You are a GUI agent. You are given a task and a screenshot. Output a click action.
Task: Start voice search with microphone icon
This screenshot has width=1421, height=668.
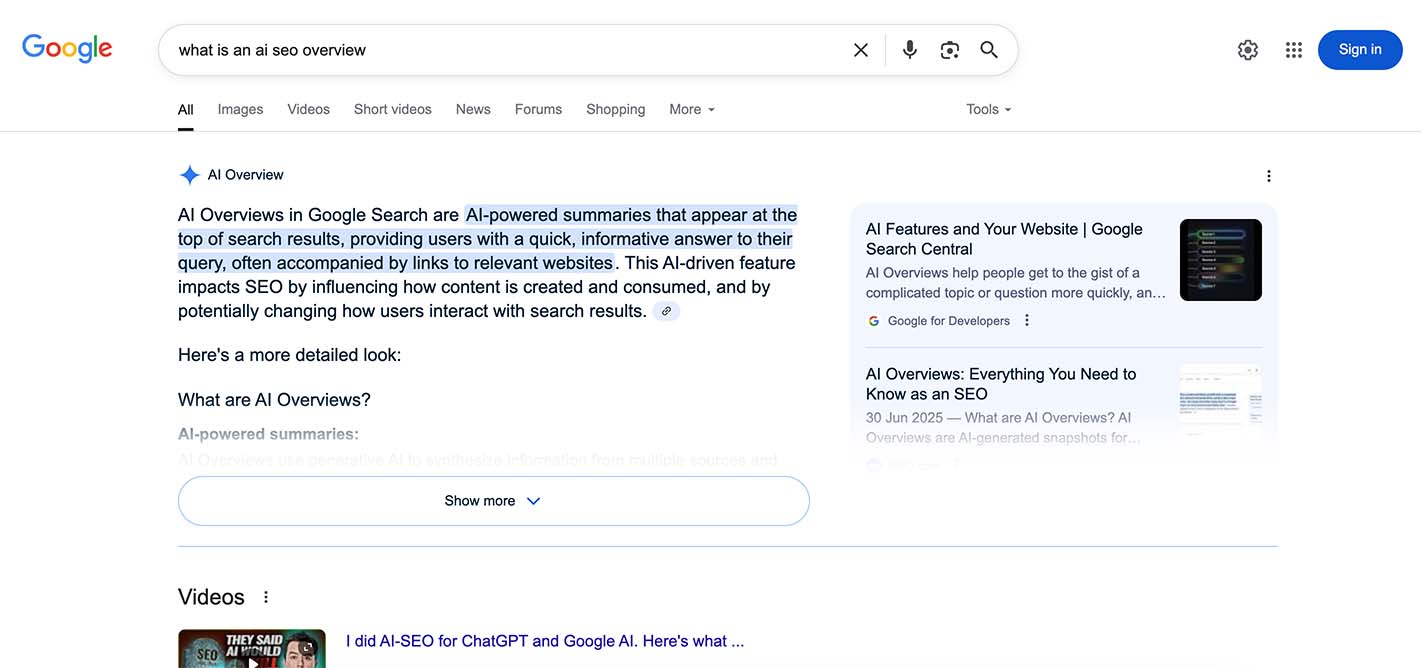pos(909,50)
